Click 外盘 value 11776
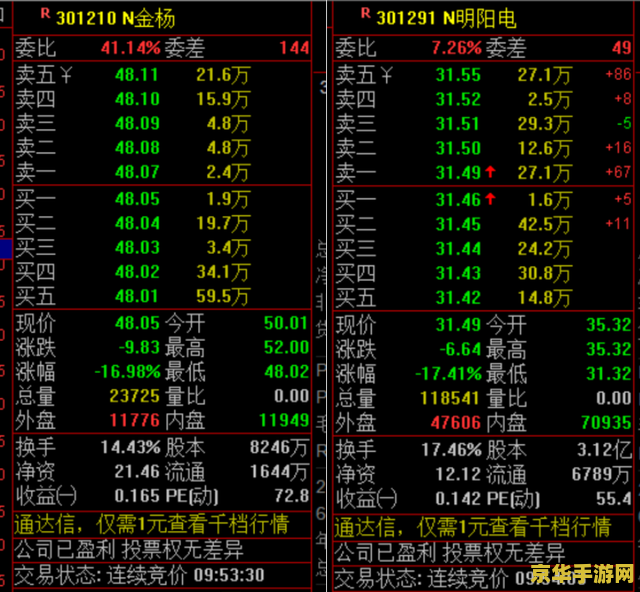 [x=134, y=420]
